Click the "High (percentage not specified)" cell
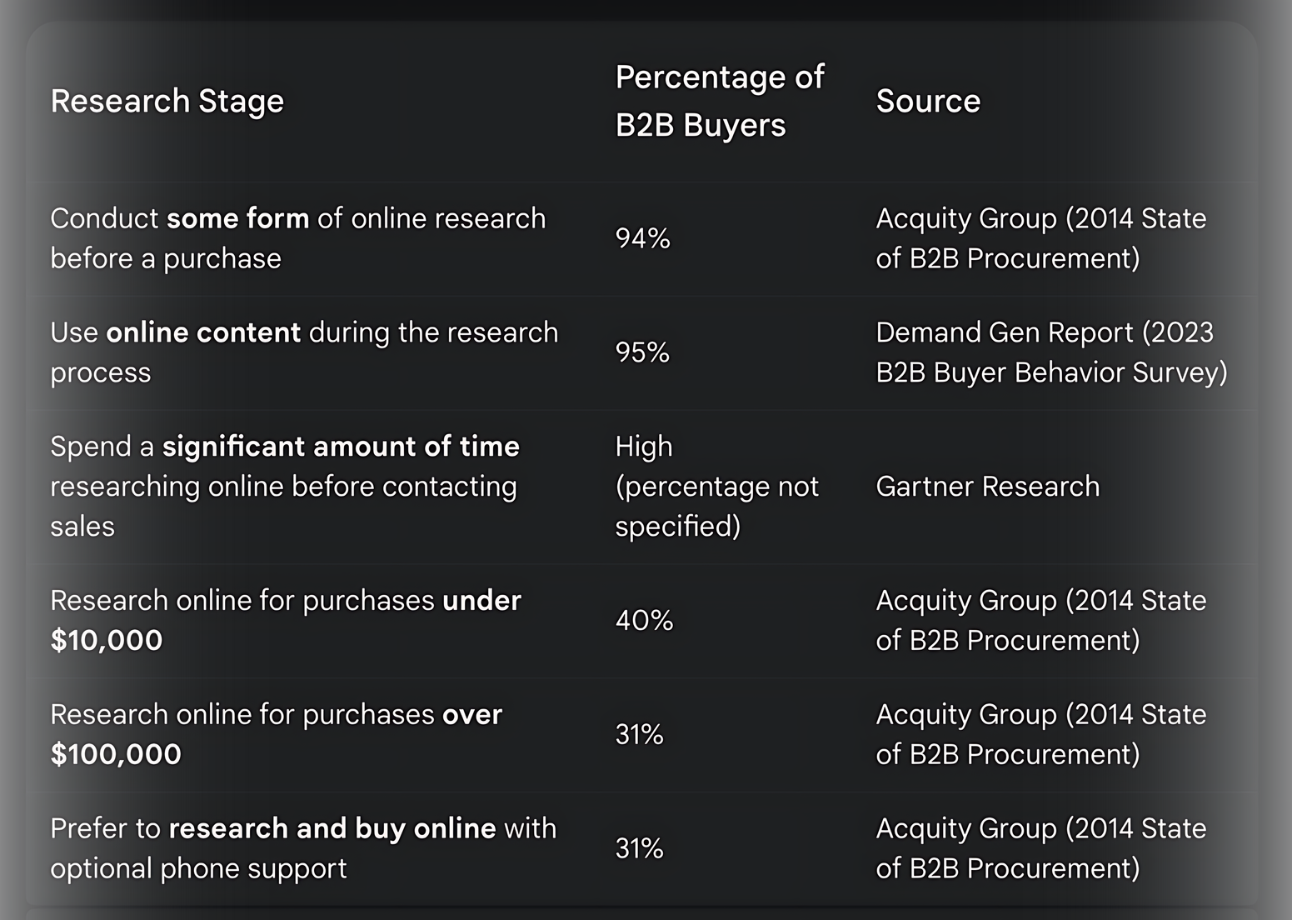This screenshot has width=1292, height=920. pos(716,486)
